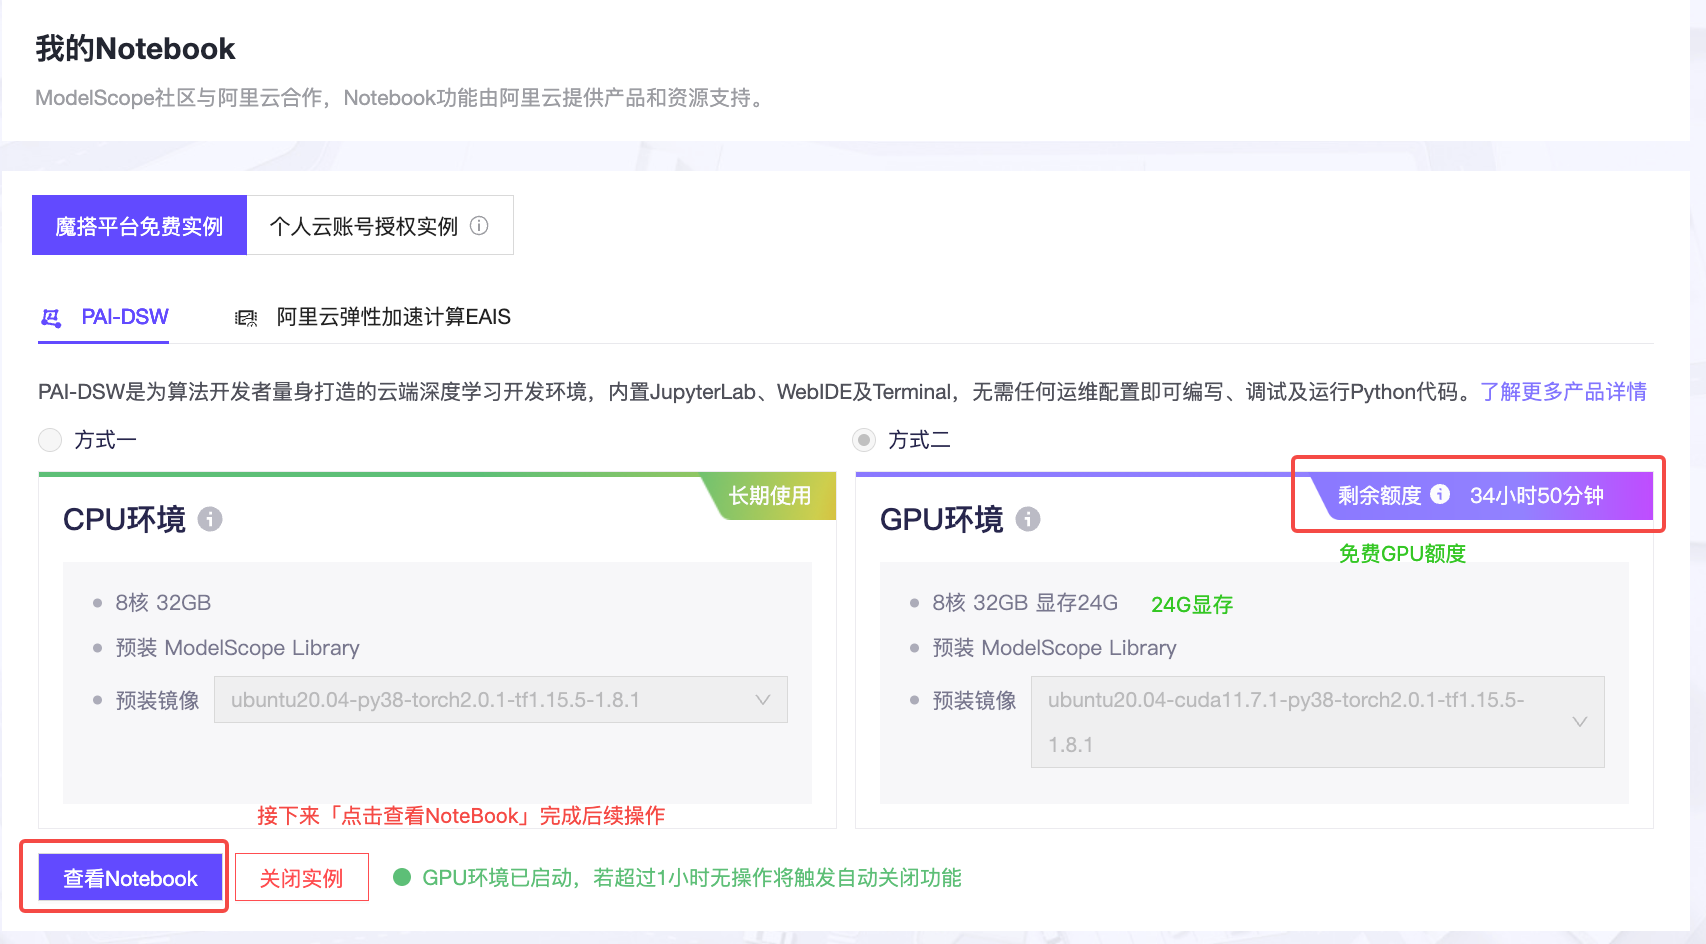Select the 方式二 radio button
The image size is (1706, 944).
(x=864, y=440)
